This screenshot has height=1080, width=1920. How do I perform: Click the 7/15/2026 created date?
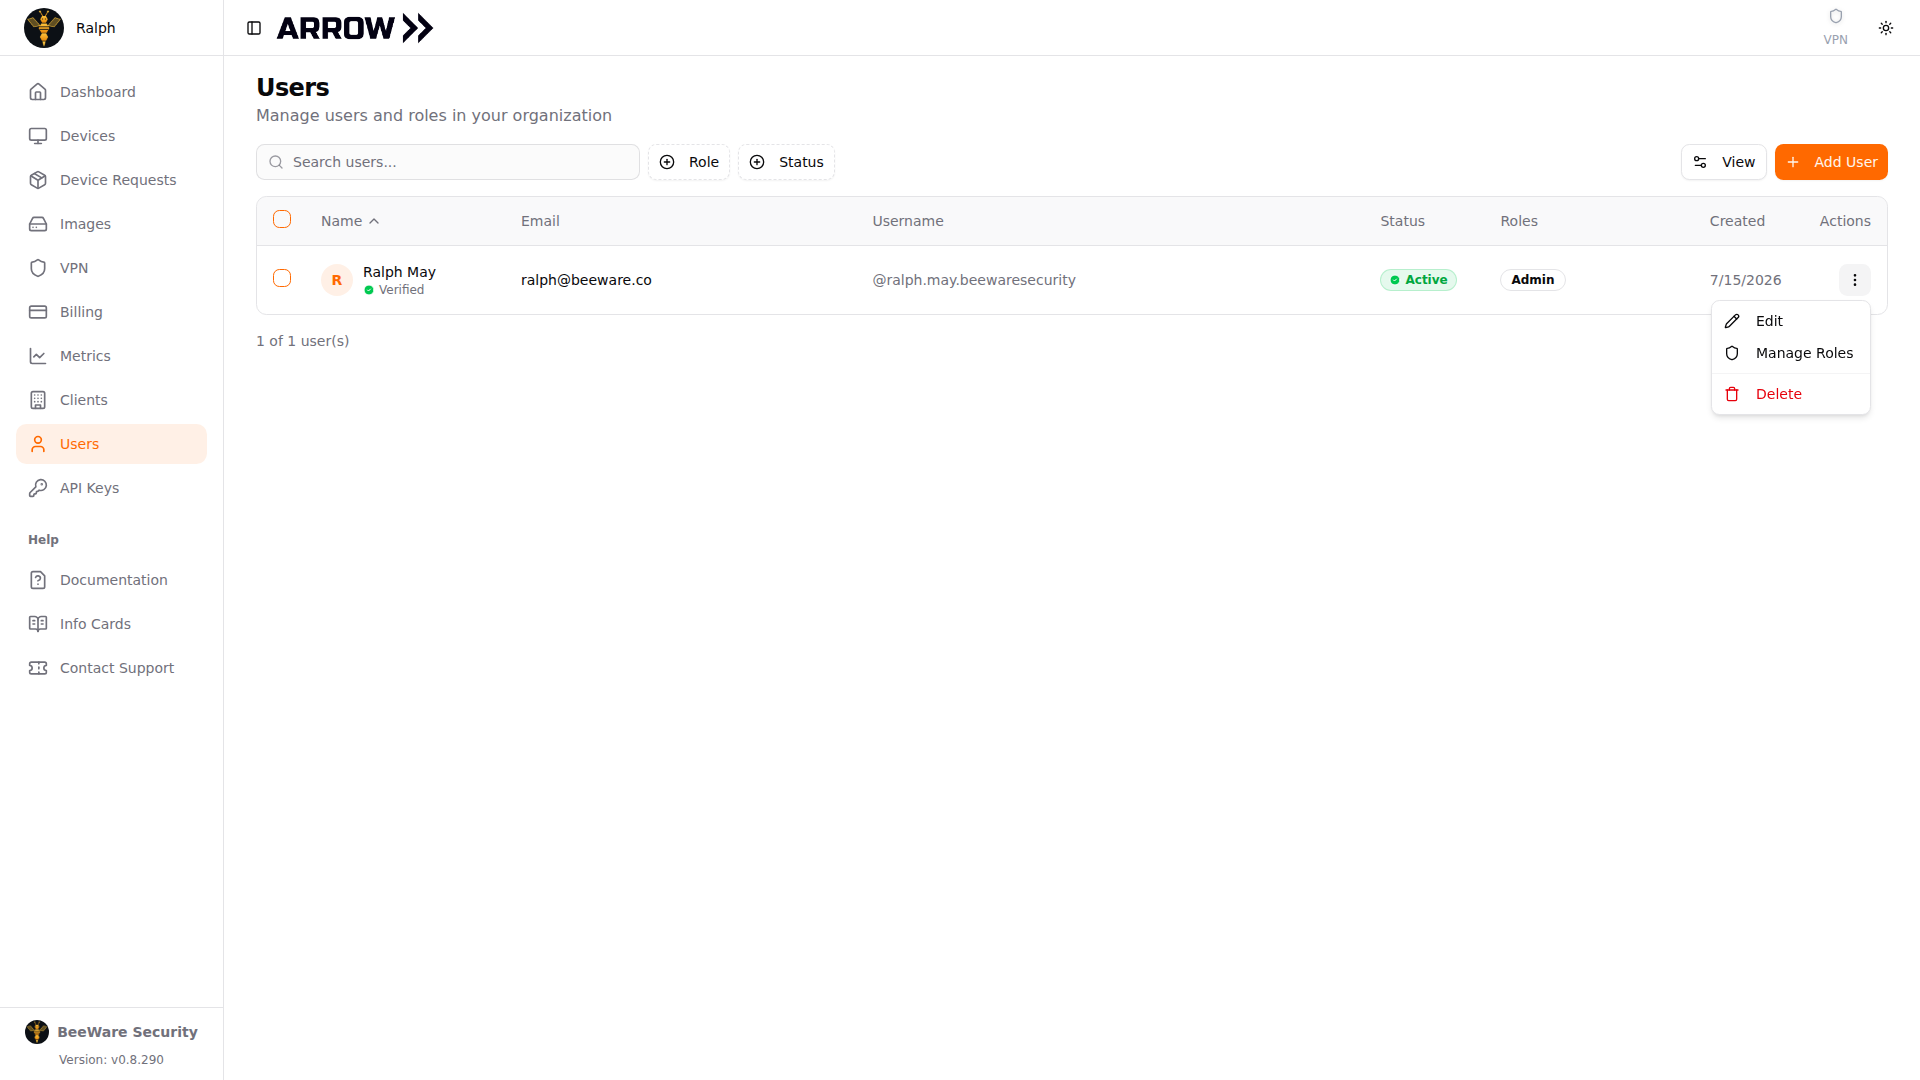[x=1745, y=280]
